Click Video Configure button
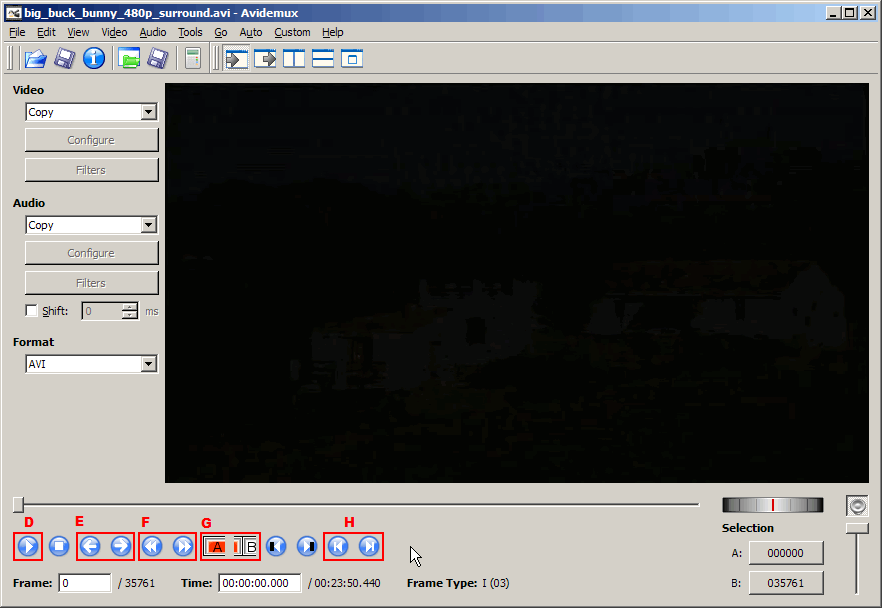The image size is (882, 608). [x=92, y=140]
